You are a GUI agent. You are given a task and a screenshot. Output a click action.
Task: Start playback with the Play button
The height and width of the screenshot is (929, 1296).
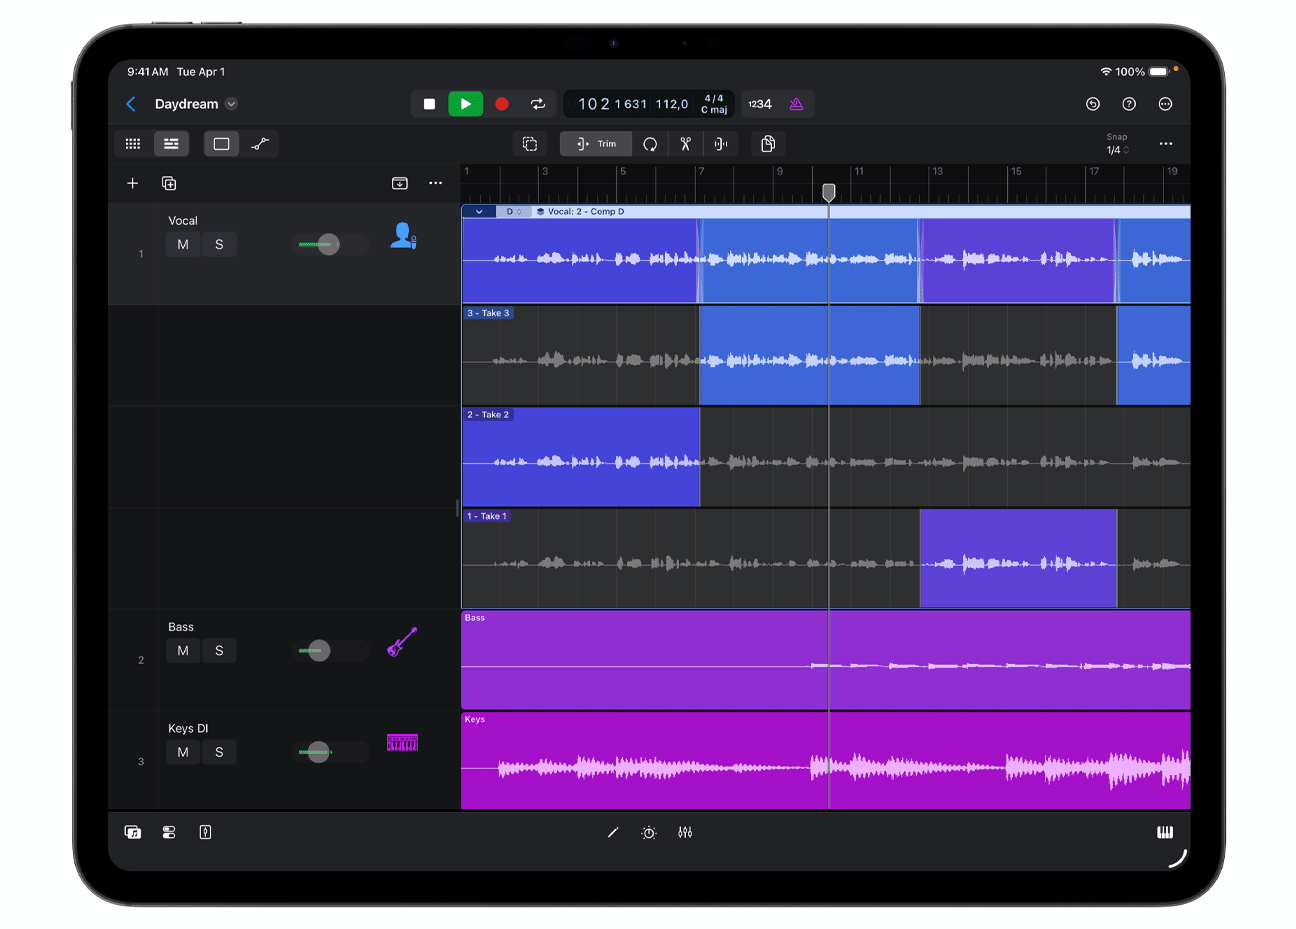coord(465,104)
